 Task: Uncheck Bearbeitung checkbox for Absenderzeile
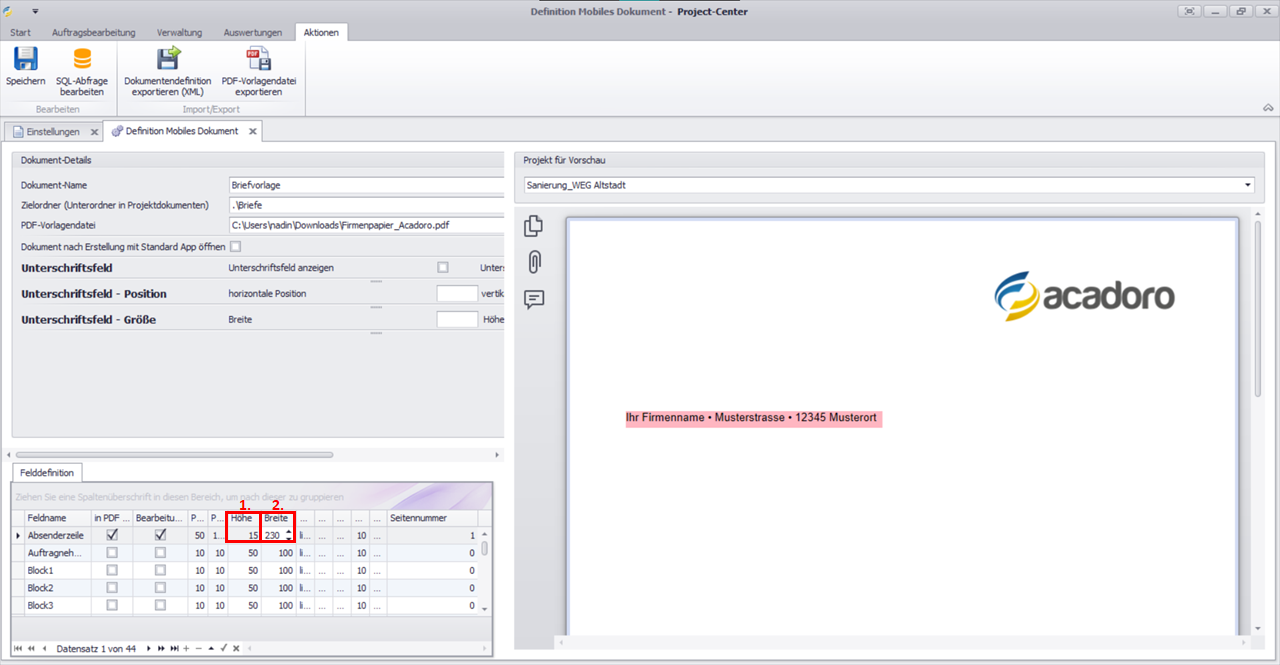click(x=160, y=535)
